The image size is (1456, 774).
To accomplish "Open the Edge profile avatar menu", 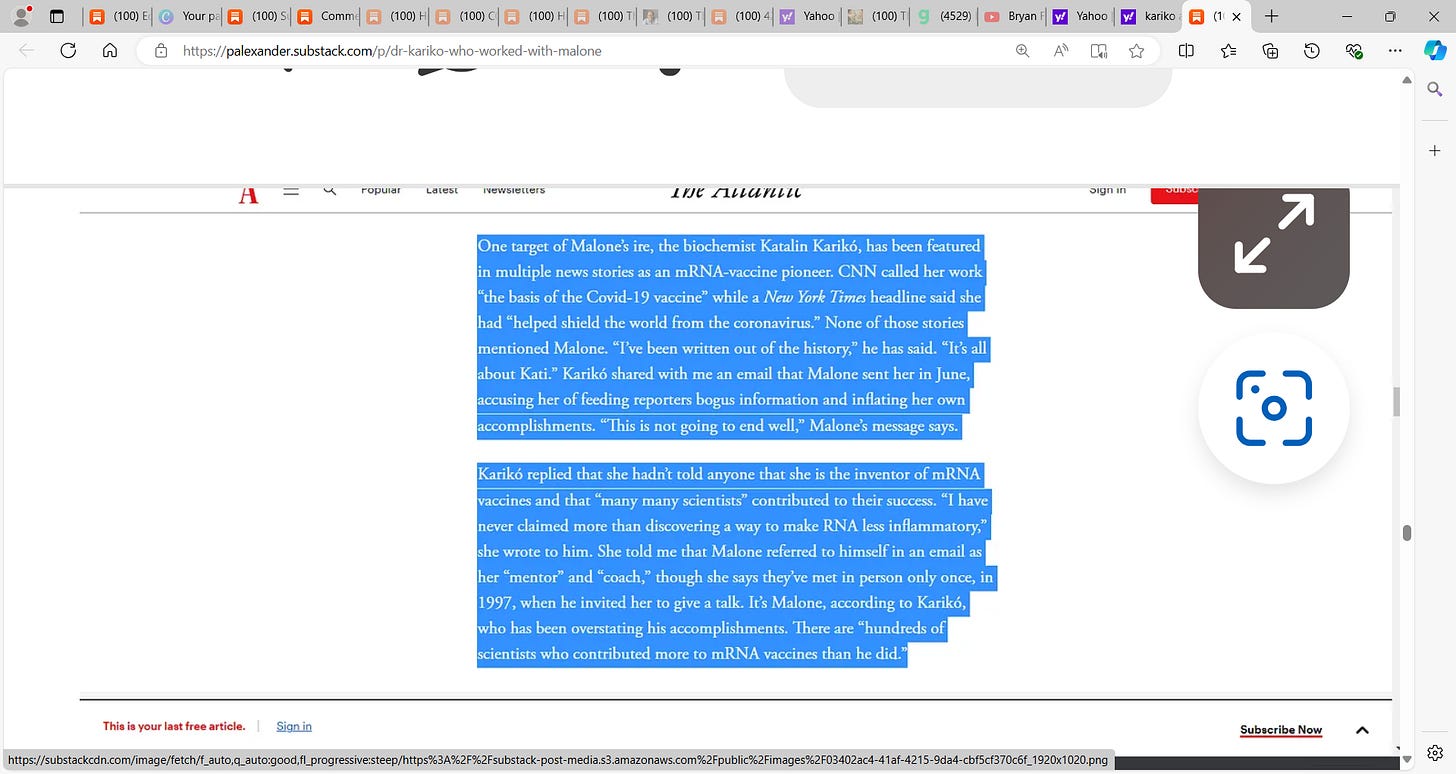I will pyautogui.click(x=21, y=16).
